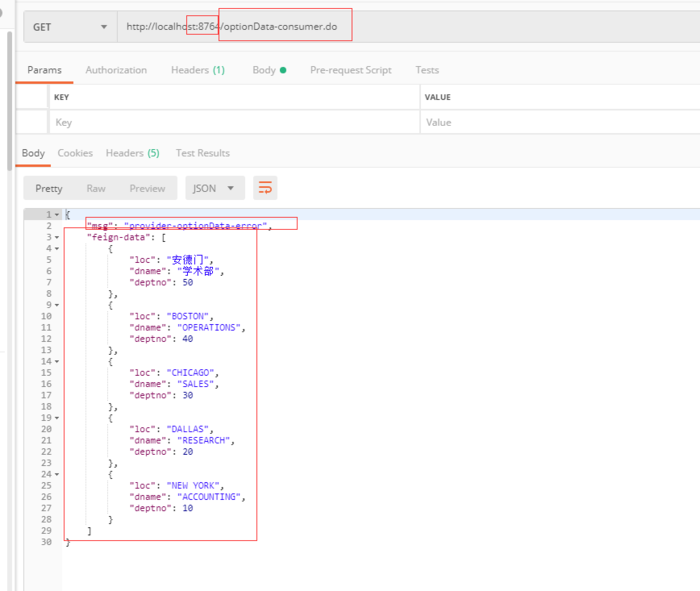Image resolution: width=700 pixels, height=591 pixels.
Task: Click the "OPERATIONS" dname value
Action: point(209,328)
